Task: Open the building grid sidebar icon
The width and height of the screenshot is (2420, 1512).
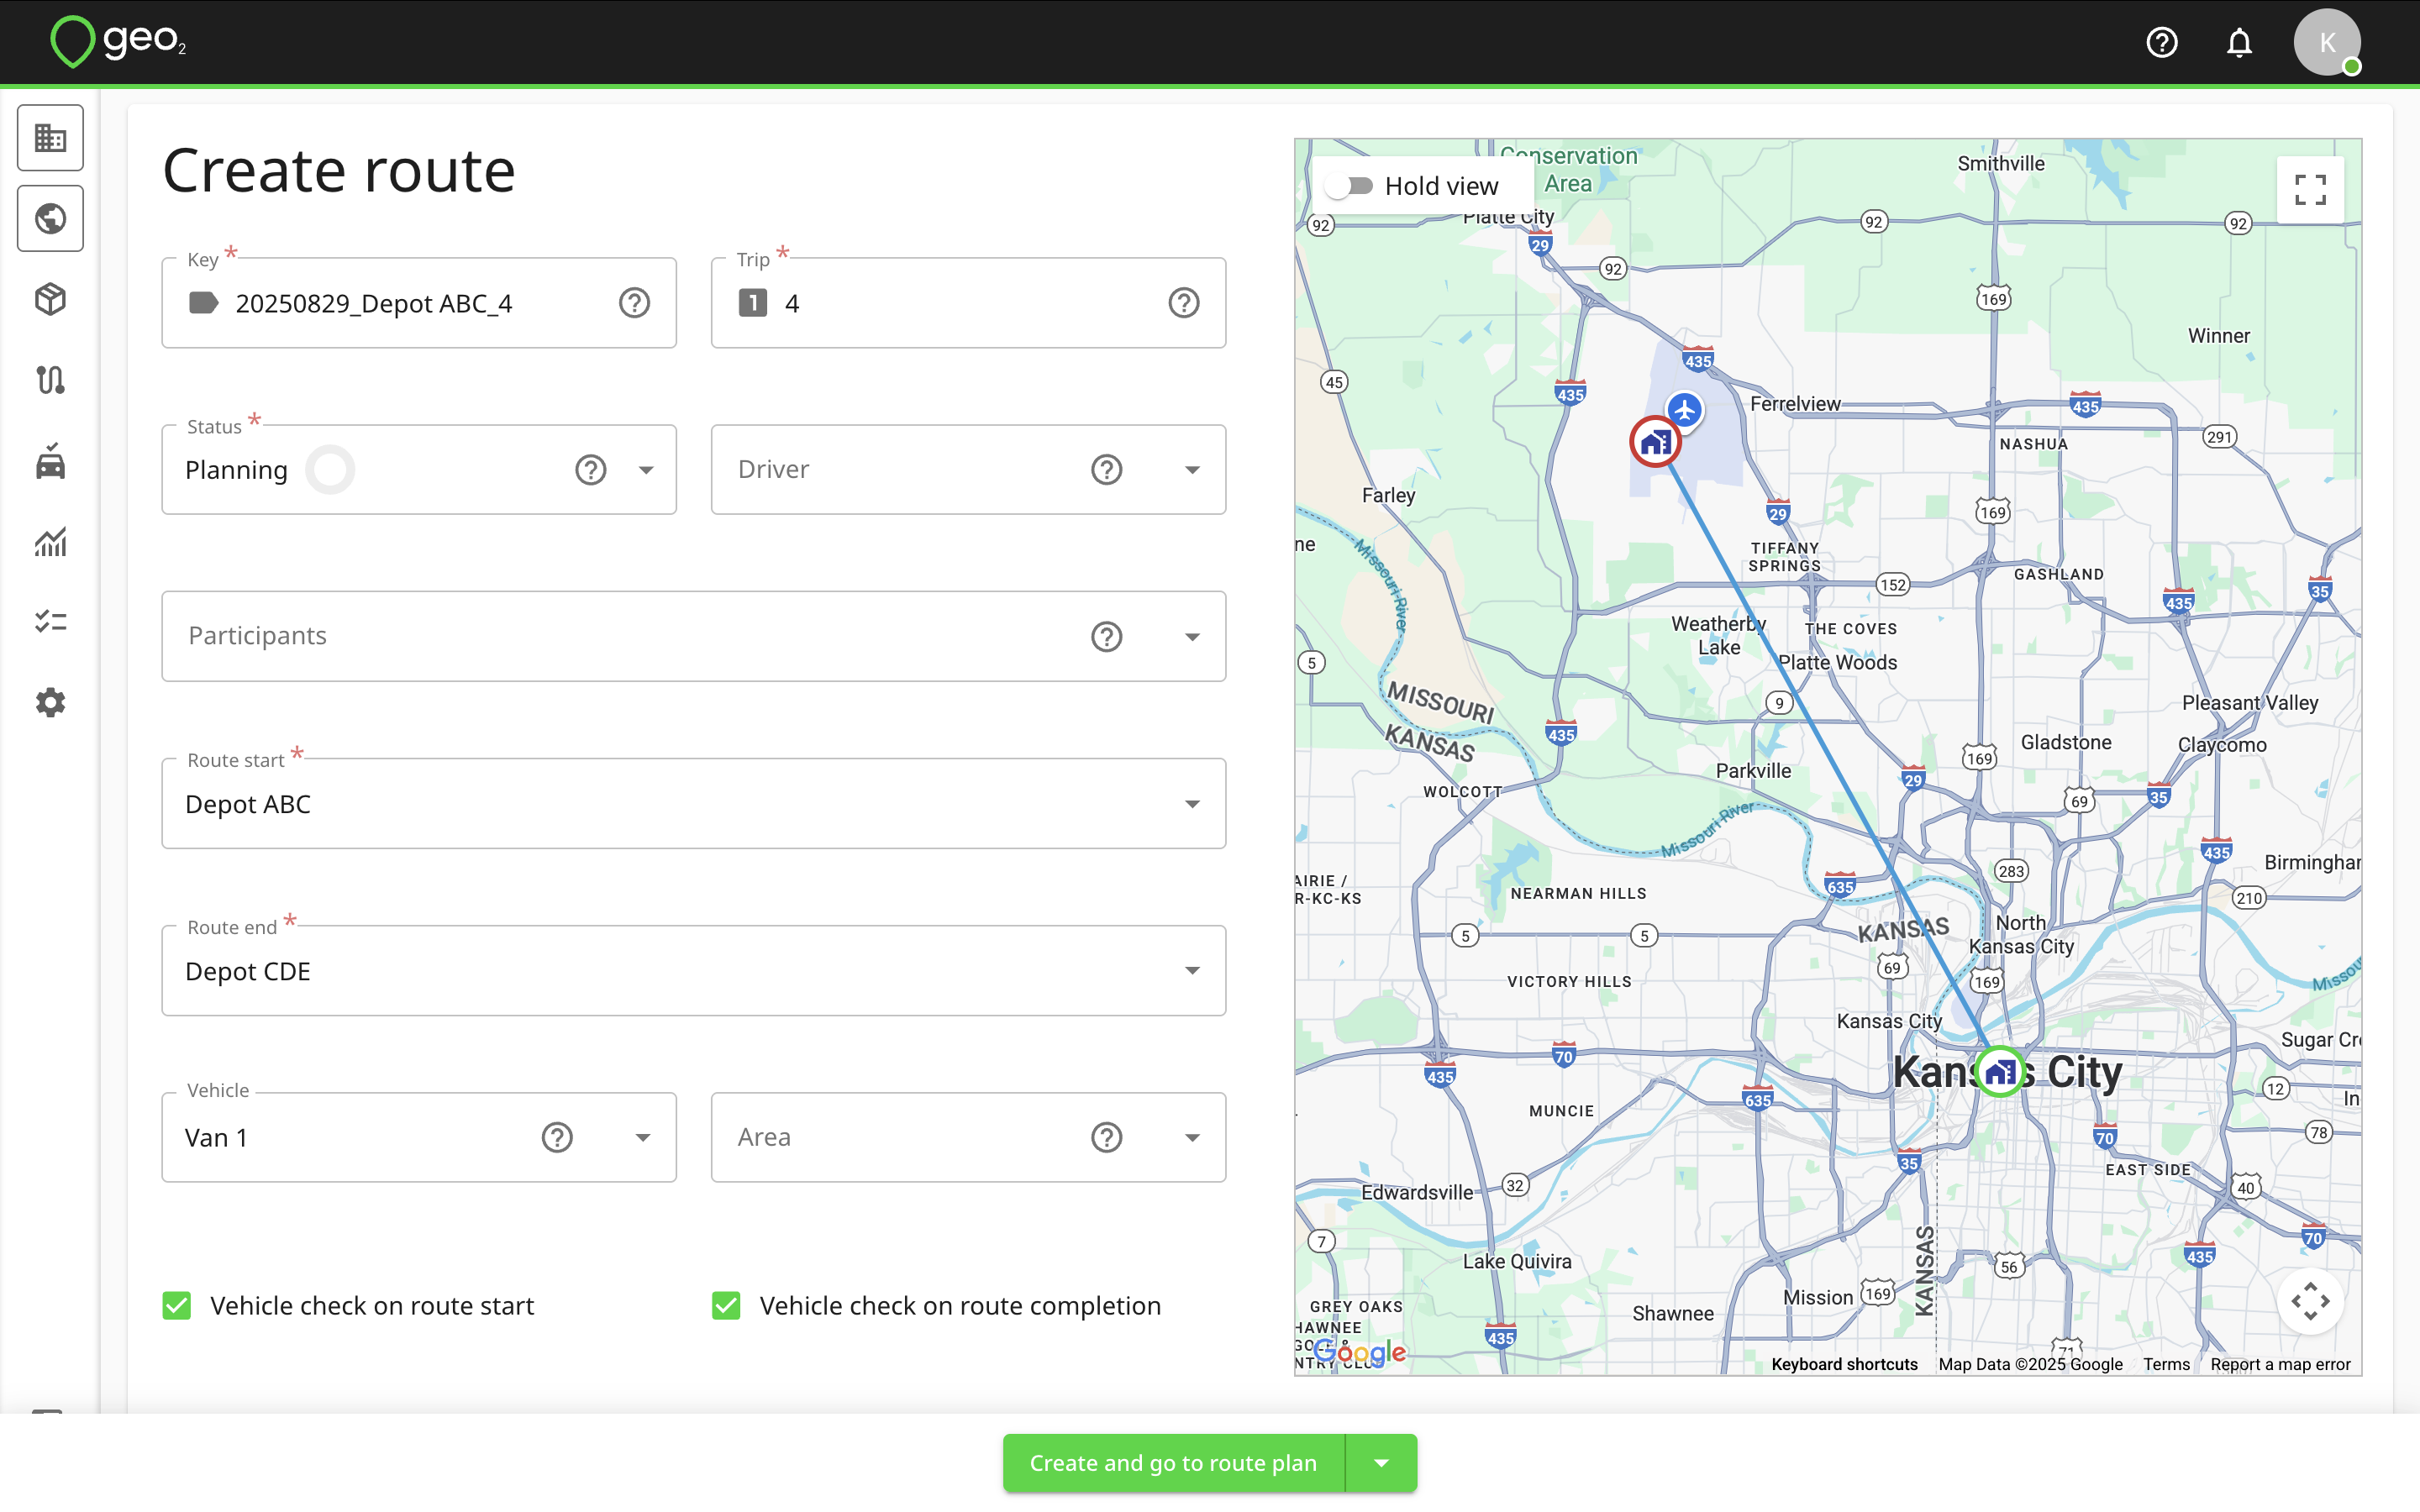Action: click(x=50, y=138)
